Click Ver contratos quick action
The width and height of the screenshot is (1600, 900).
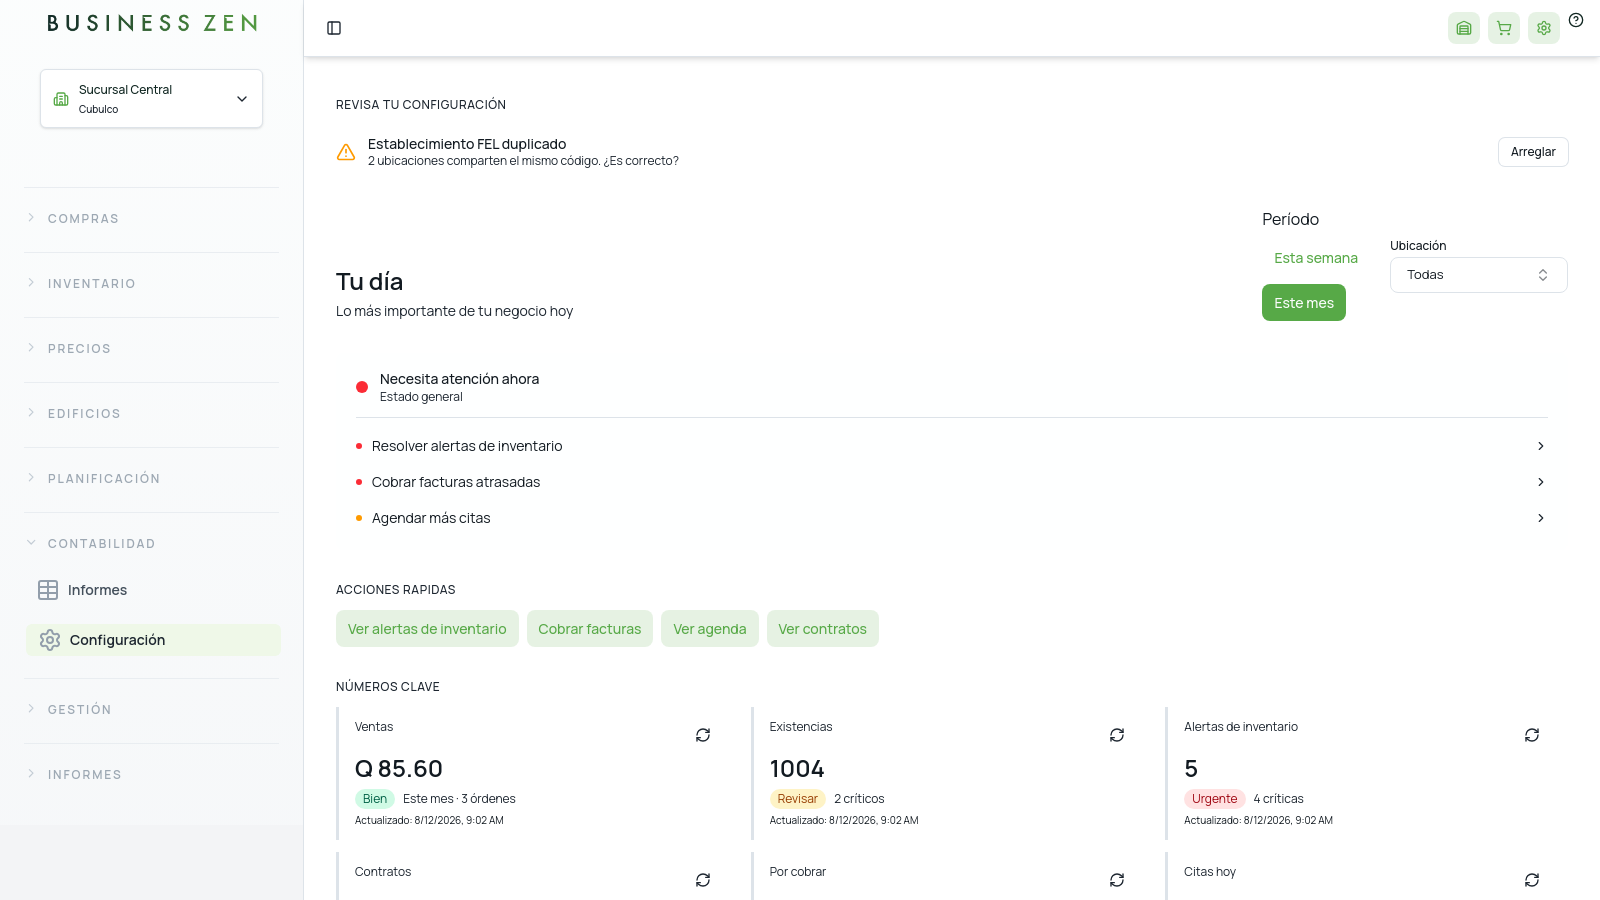coord(823,629)
